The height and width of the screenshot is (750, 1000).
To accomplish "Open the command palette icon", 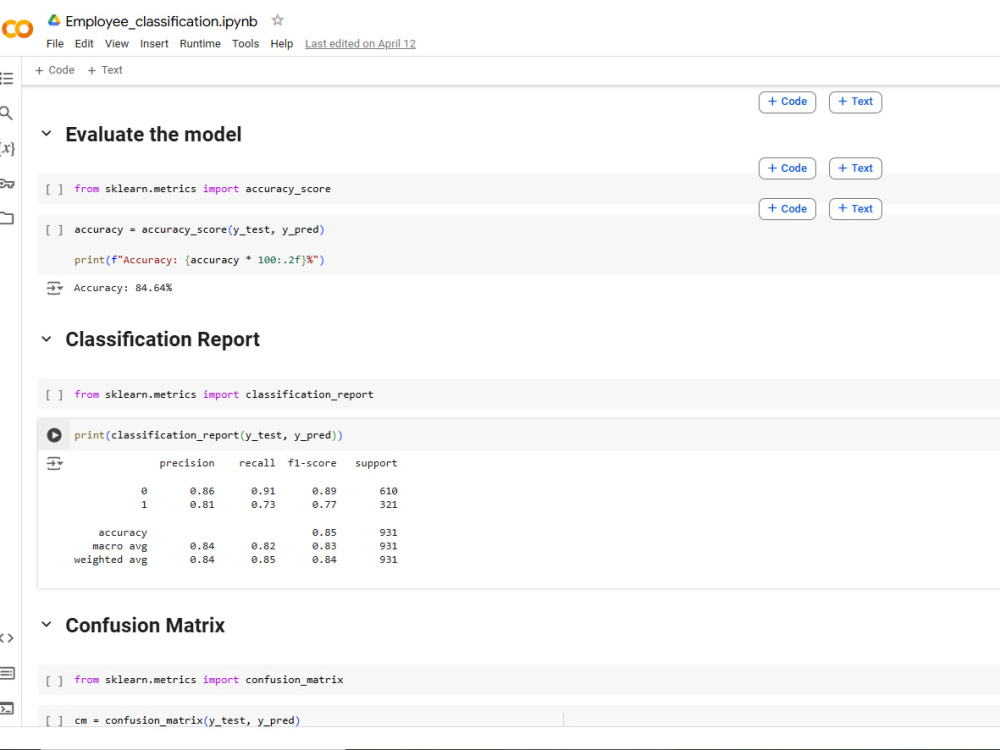I will [6, 673].
